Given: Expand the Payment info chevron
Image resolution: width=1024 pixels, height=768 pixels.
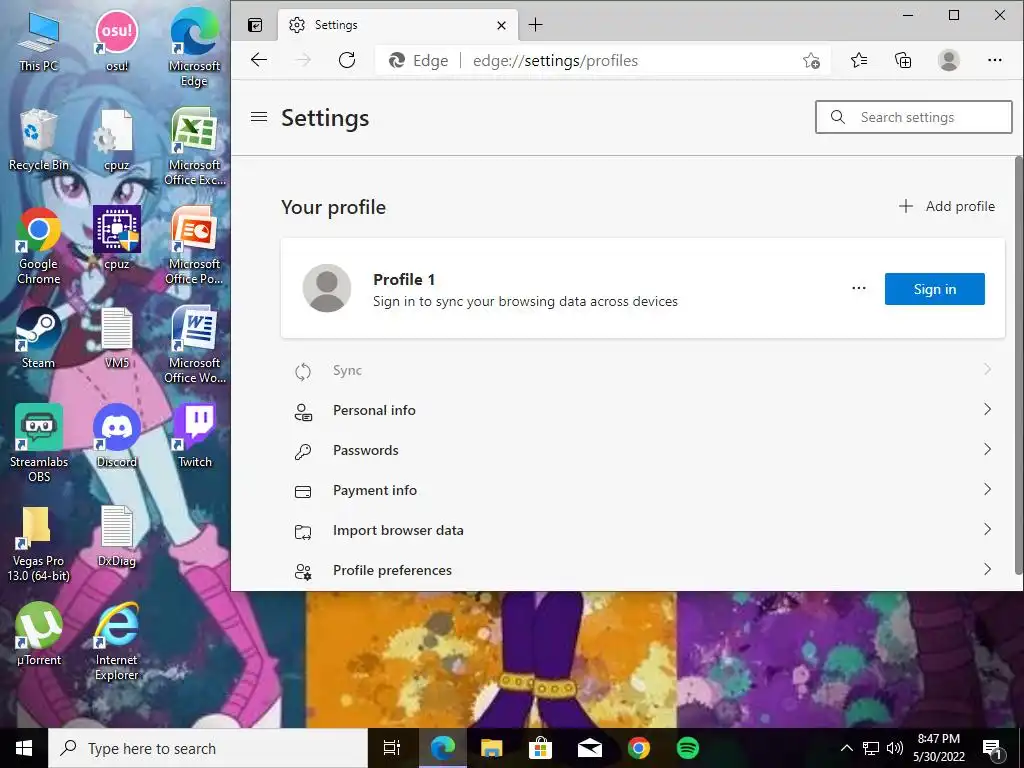Looking at the screenshot, I should (x=987, y=489).
